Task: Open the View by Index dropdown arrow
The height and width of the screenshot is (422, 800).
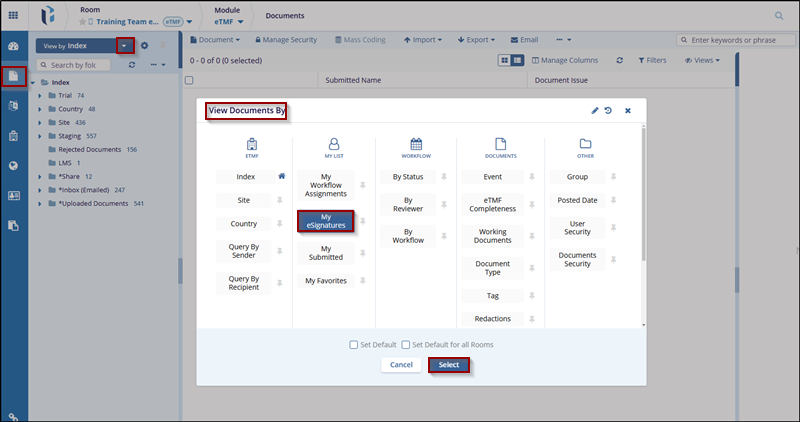Action: click(124, 45)
